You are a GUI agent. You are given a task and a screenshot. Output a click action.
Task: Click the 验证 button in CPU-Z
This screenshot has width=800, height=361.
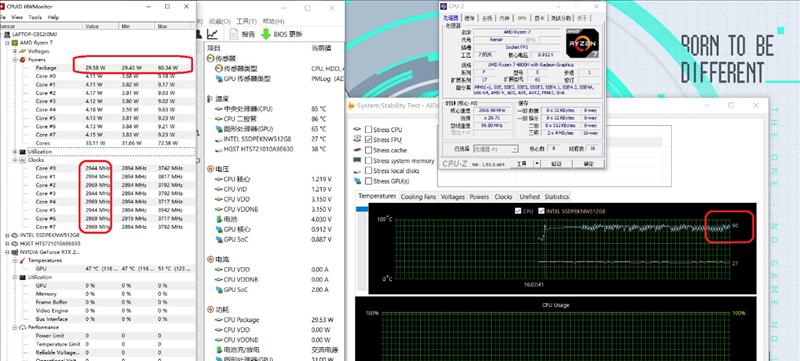coord(556,164)
